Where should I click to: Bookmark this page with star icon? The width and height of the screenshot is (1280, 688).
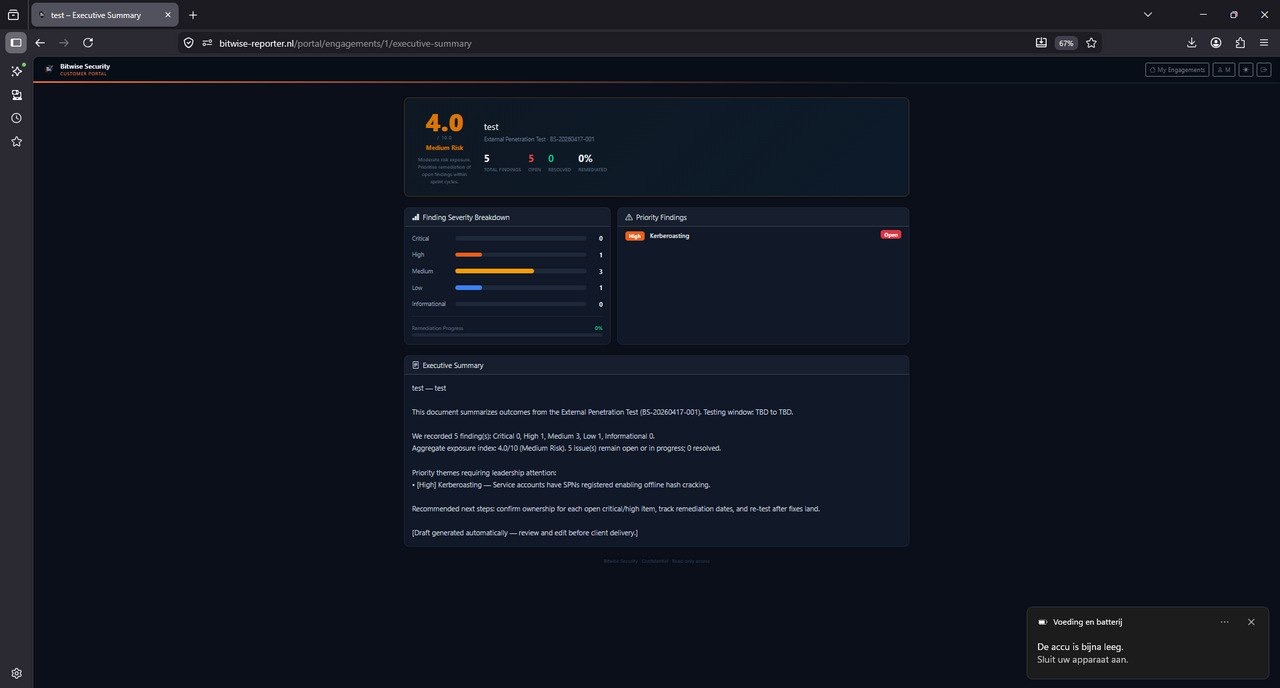coord(1091,43)
